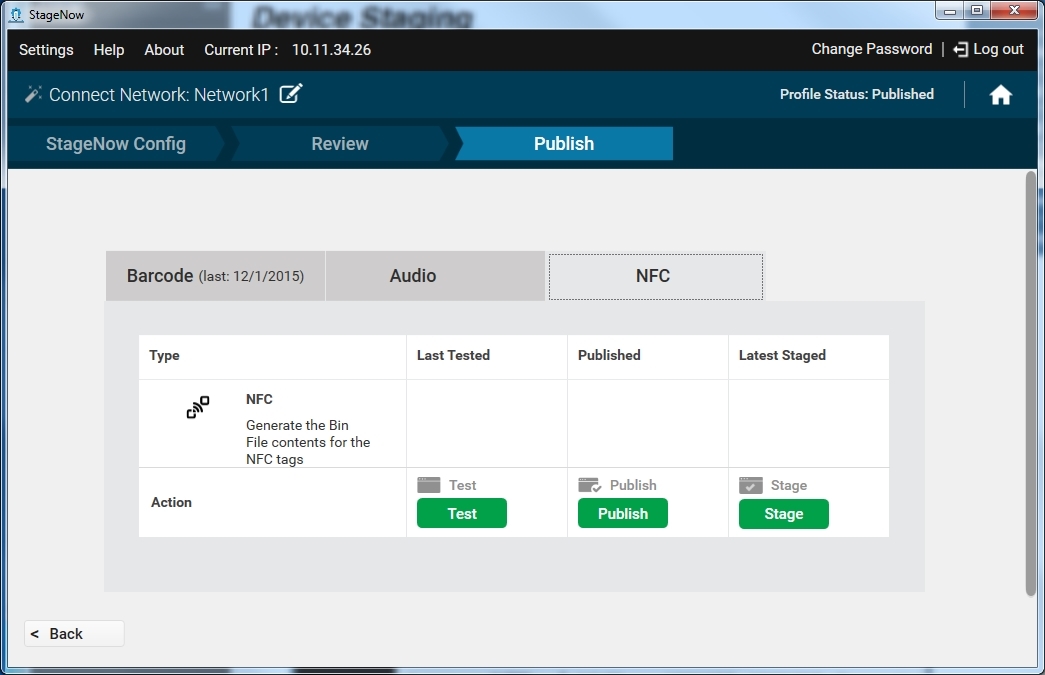The image size is (1045, 675).
Task: Go to the StageNow Config step
Action: [116, 144]
